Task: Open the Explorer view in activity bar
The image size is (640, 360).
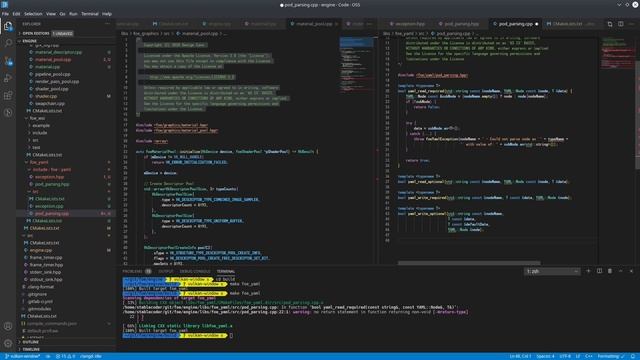Action: click(8, 27)
